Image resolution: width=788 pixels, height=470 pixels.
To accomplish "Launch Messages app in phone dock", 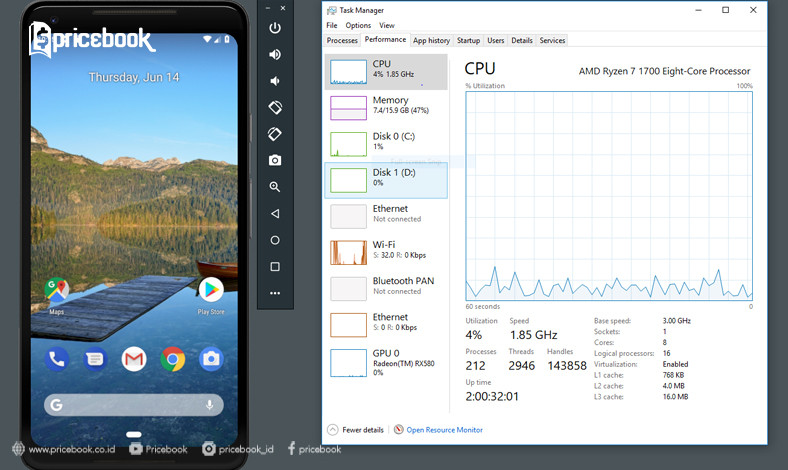I will point(95,359).
